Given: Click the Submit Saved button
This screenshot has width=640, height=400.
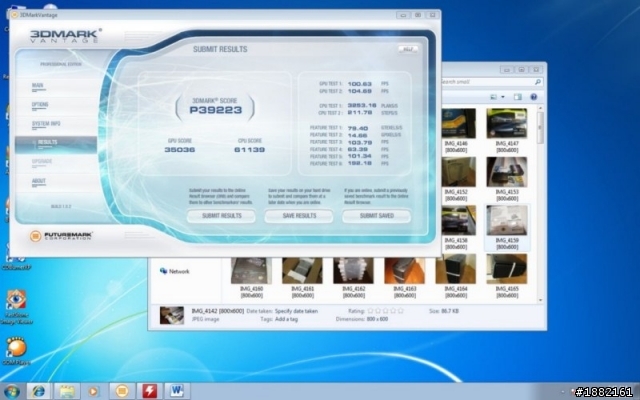Looking at the screenshot, I should (x=376, y=216).
